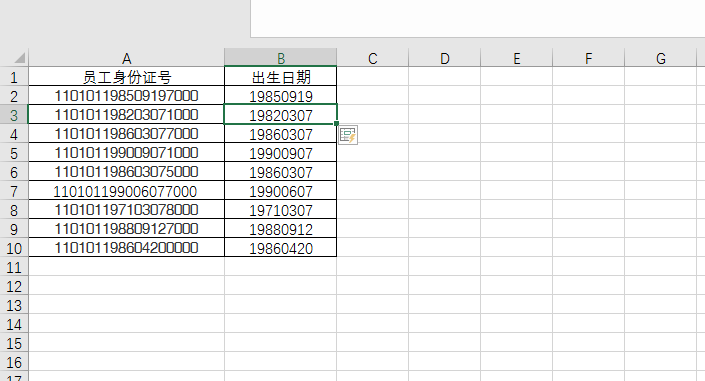Image resolution: width=705 pixels, height=381 pixels.
Task: Select column A header
Action: tap(126, 58)
